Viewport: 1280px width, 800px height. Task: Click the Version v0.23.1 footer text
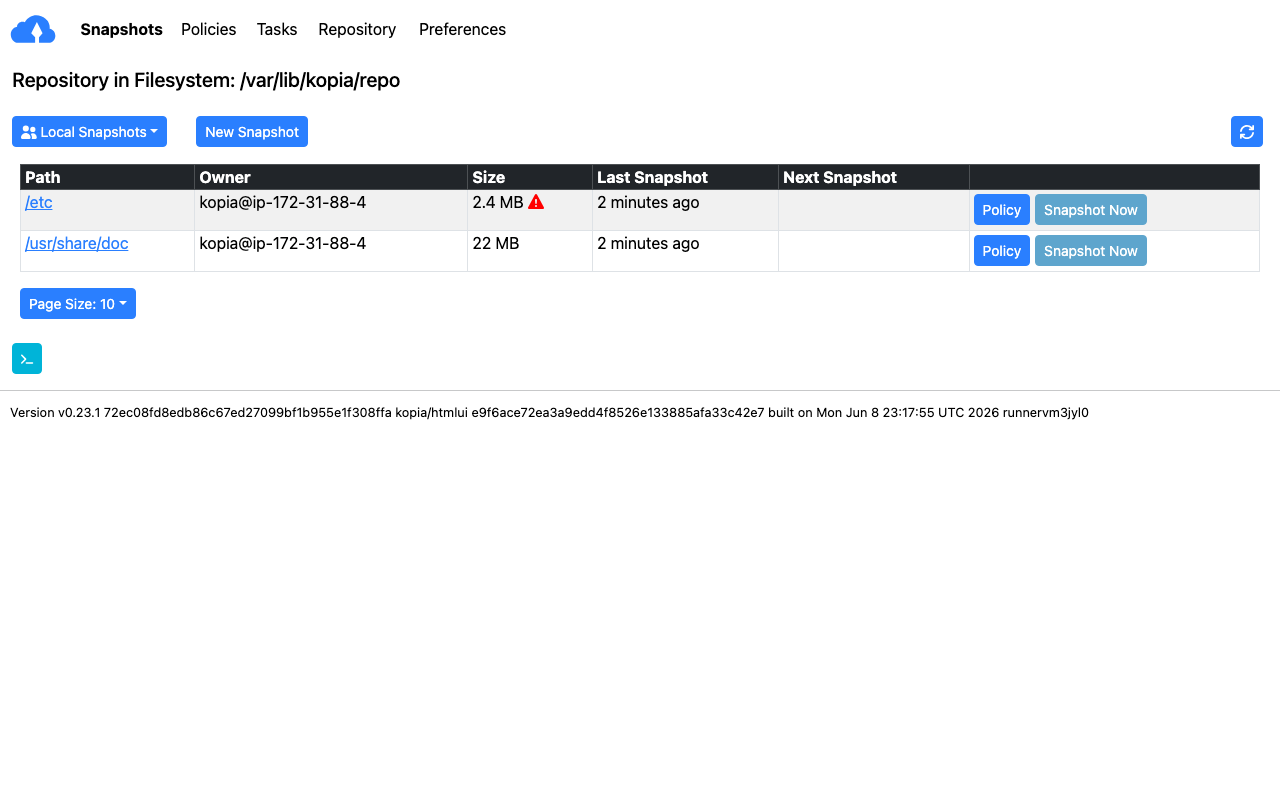point(549,412)
